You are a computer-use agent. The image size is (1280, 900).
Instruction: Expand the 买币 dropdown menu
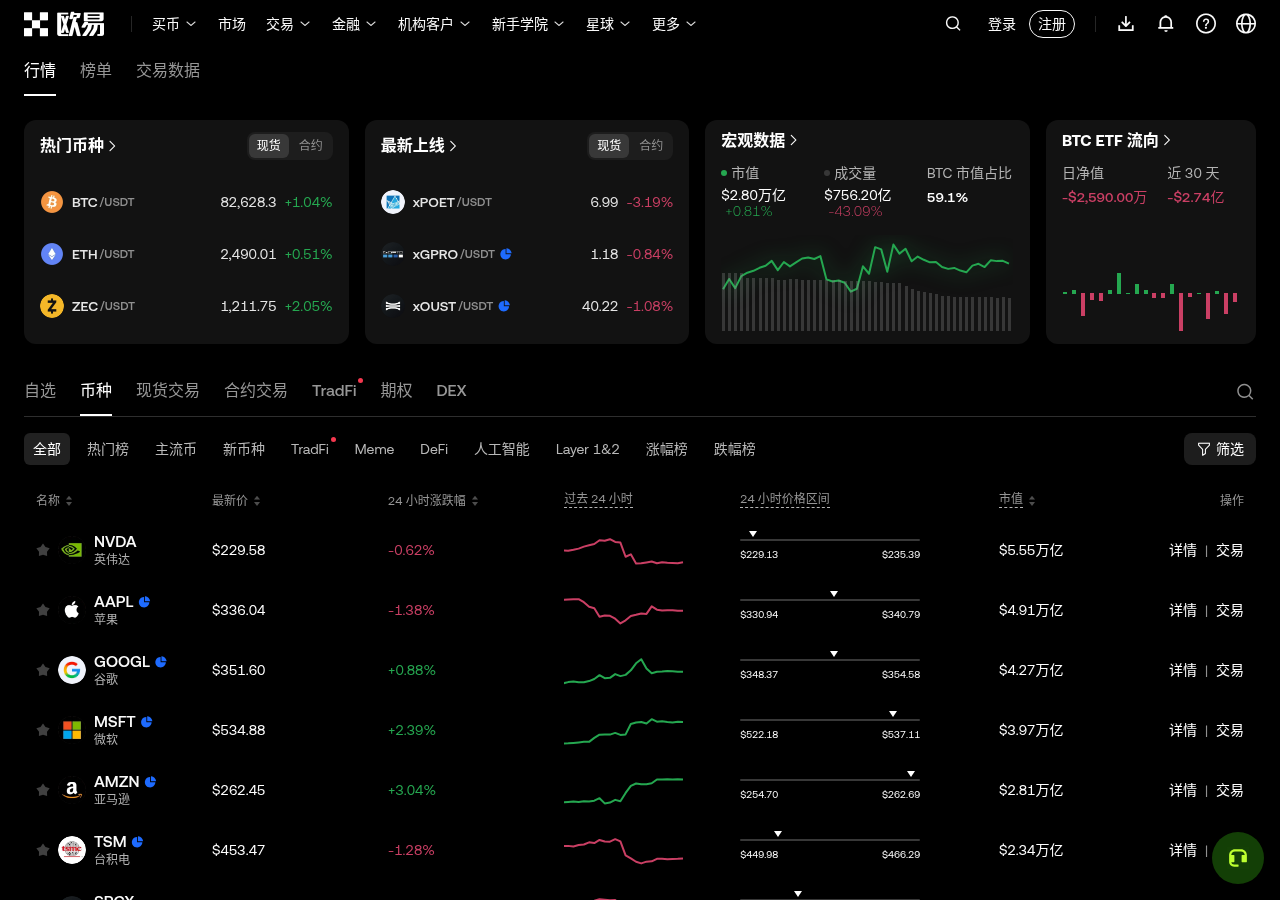tap(174, 24)
